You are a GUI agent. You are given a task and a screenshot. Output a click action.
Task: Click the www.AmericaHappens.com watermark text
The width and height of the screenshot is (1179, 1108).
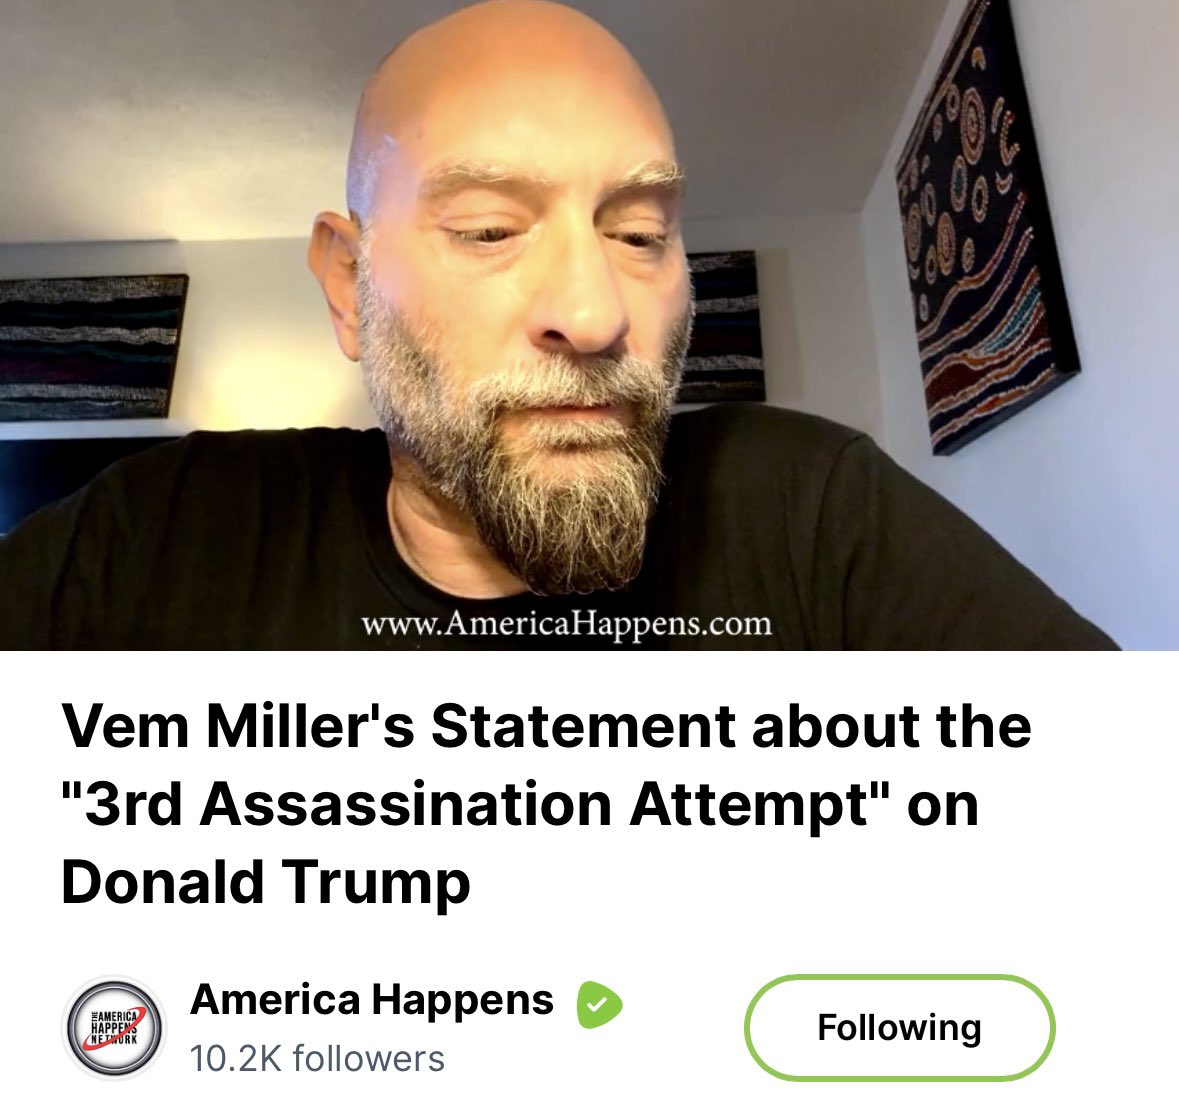566,624
